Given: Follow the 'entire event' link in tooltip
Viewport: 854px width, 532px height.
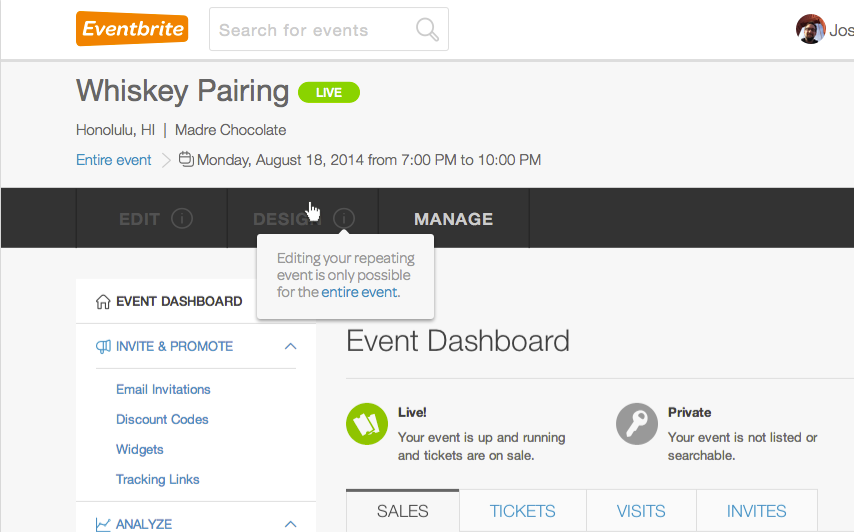Looking at the screenshot, I should 360,292.
